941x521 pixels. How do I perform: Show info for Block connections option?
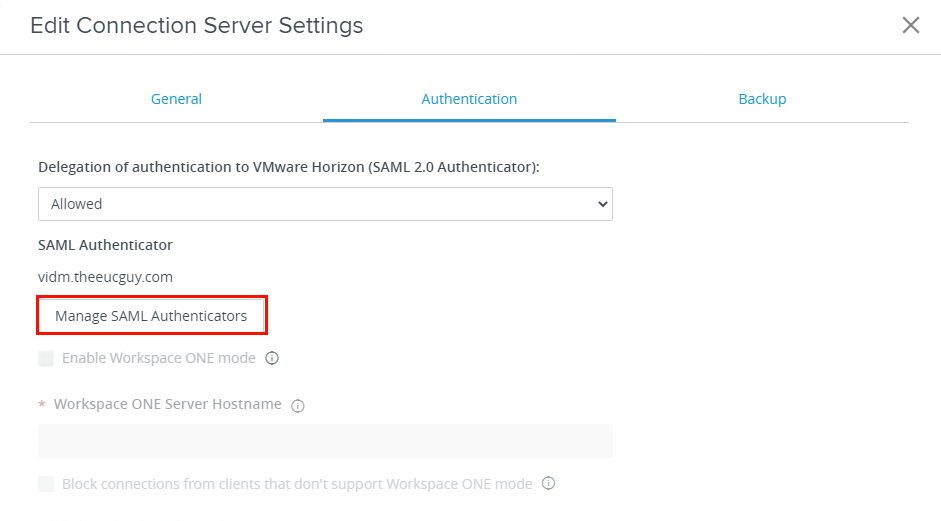coord(549,483)
